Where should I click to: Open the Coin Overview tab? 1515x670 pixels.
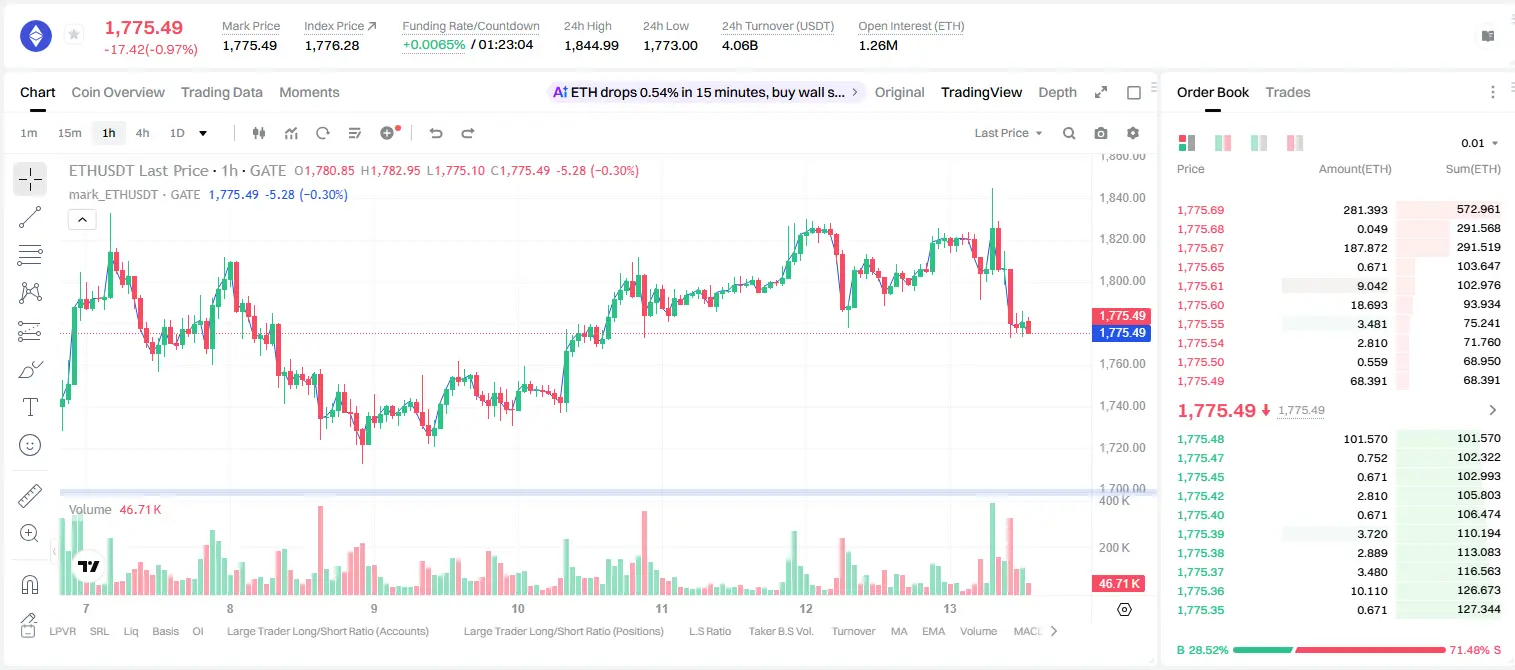pos(118,92)
